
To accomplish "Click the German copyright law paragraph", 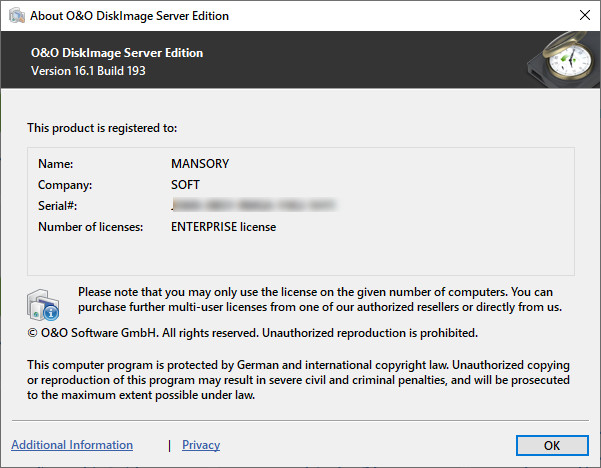I will pos(298,381).
